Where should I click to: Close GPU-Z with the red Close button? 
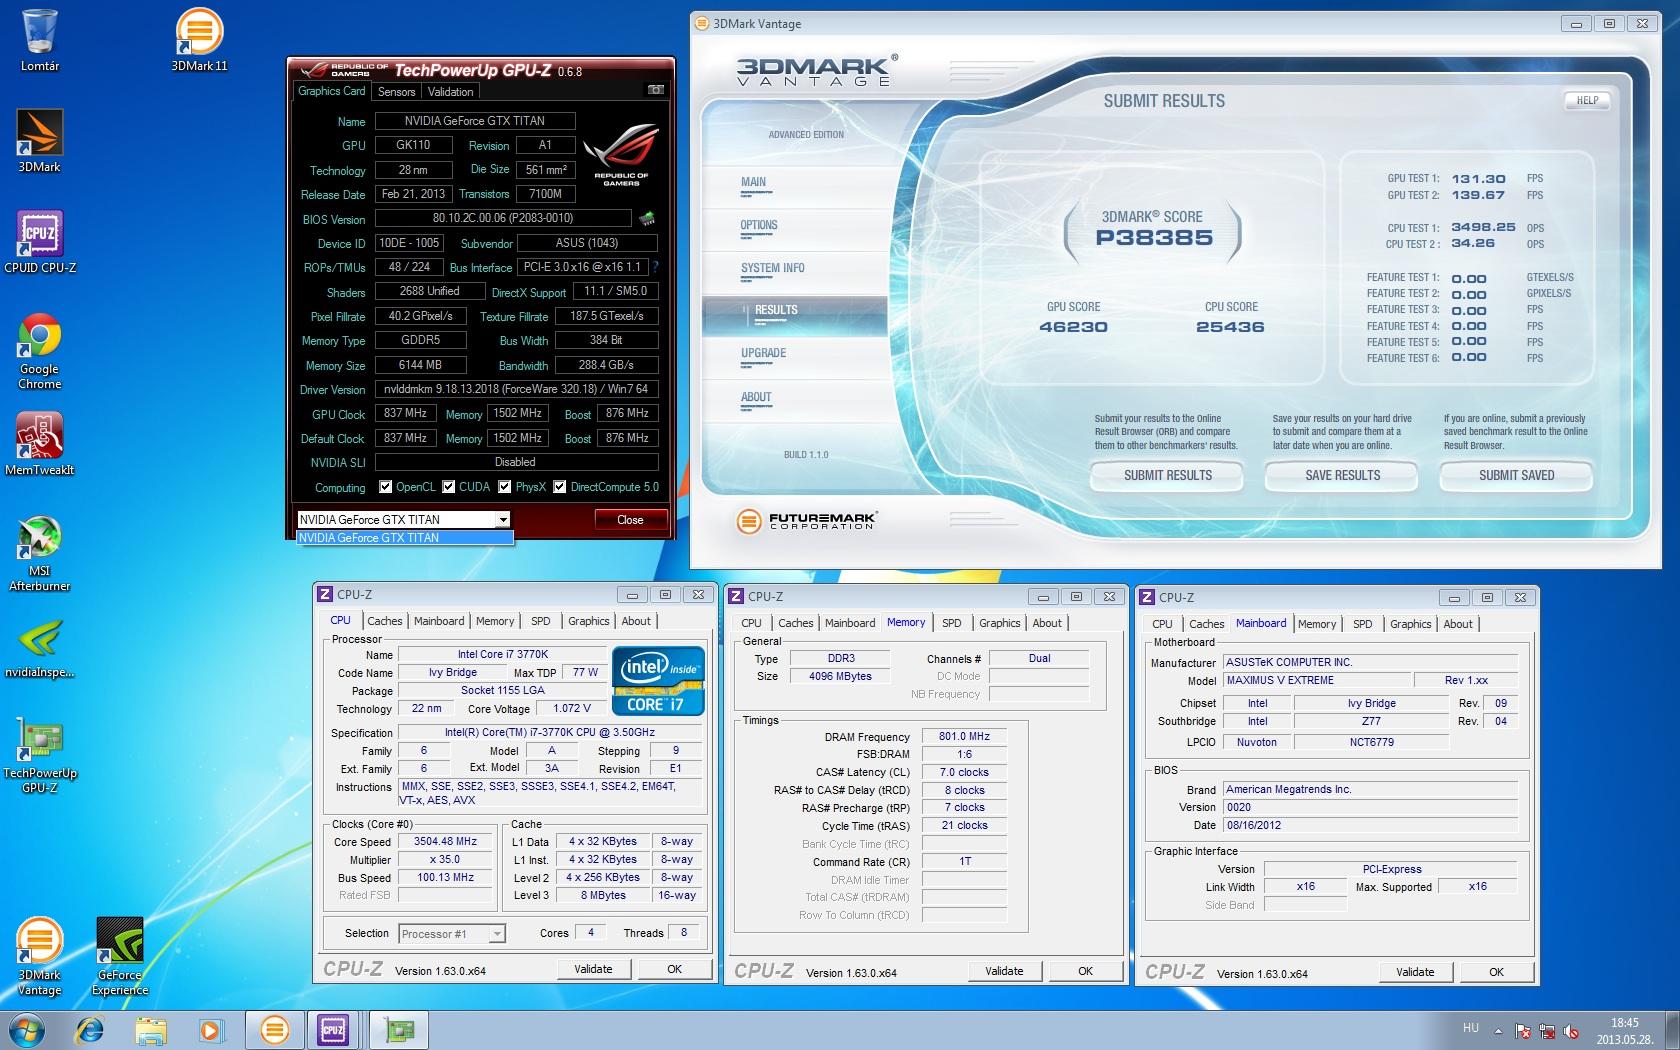630,520
